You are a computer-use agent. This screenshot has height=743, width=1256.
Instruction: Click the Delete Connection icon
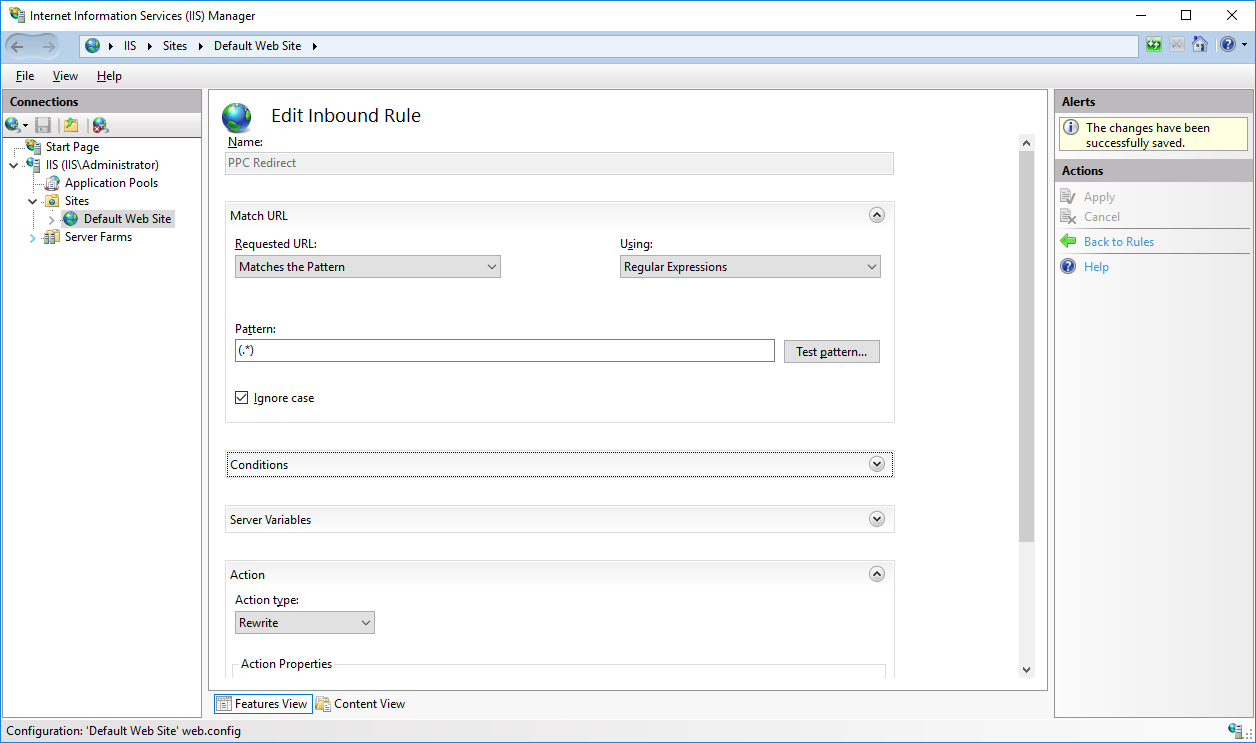[x=100, y=125]
